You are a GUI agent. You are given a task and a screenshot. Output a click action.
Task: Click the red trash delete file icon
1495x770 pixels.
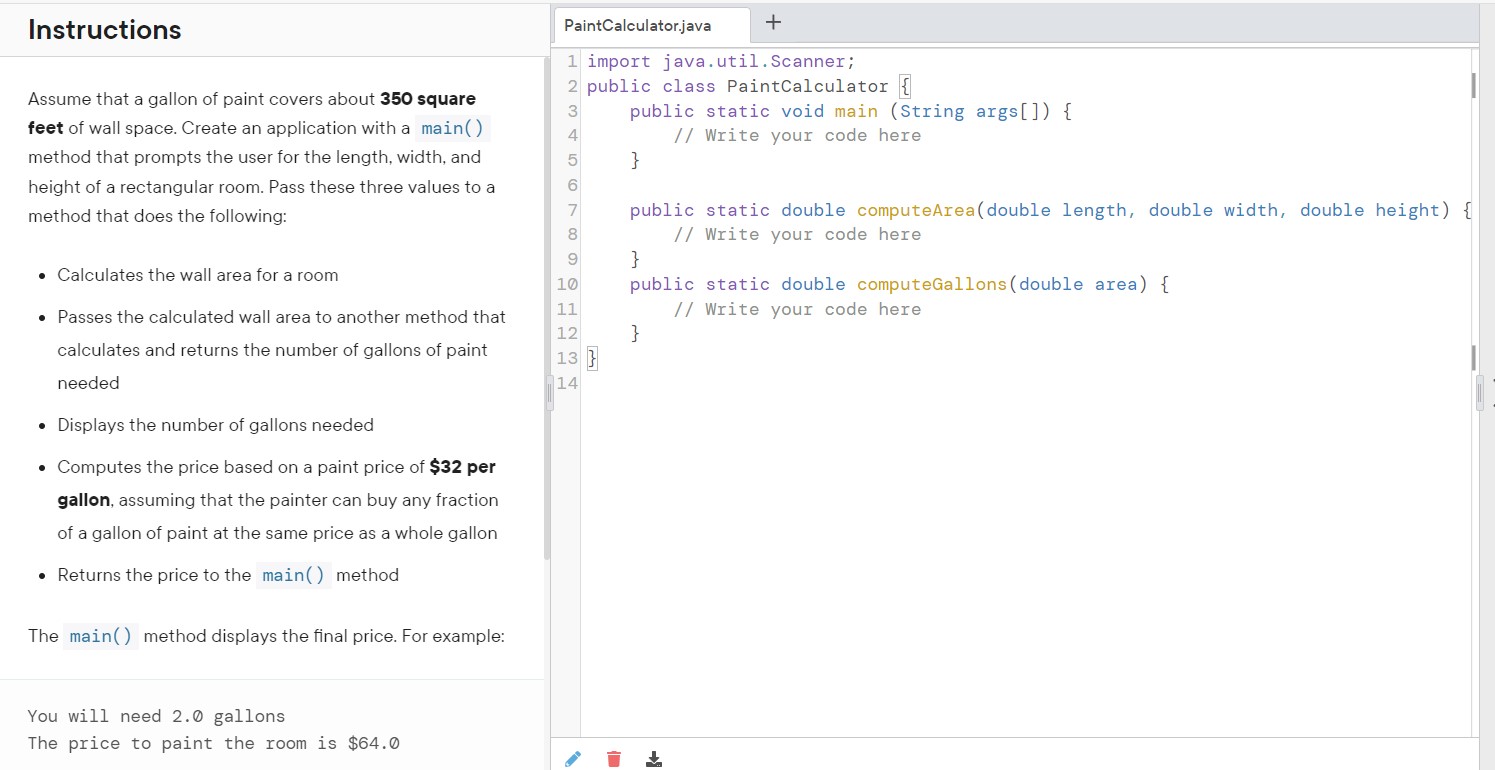click(x=614, y=759)
